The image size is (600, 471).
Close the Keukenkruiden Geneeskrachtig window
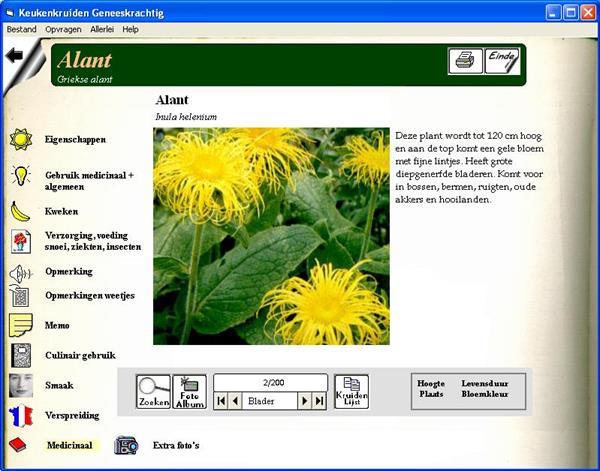[588, 13]
